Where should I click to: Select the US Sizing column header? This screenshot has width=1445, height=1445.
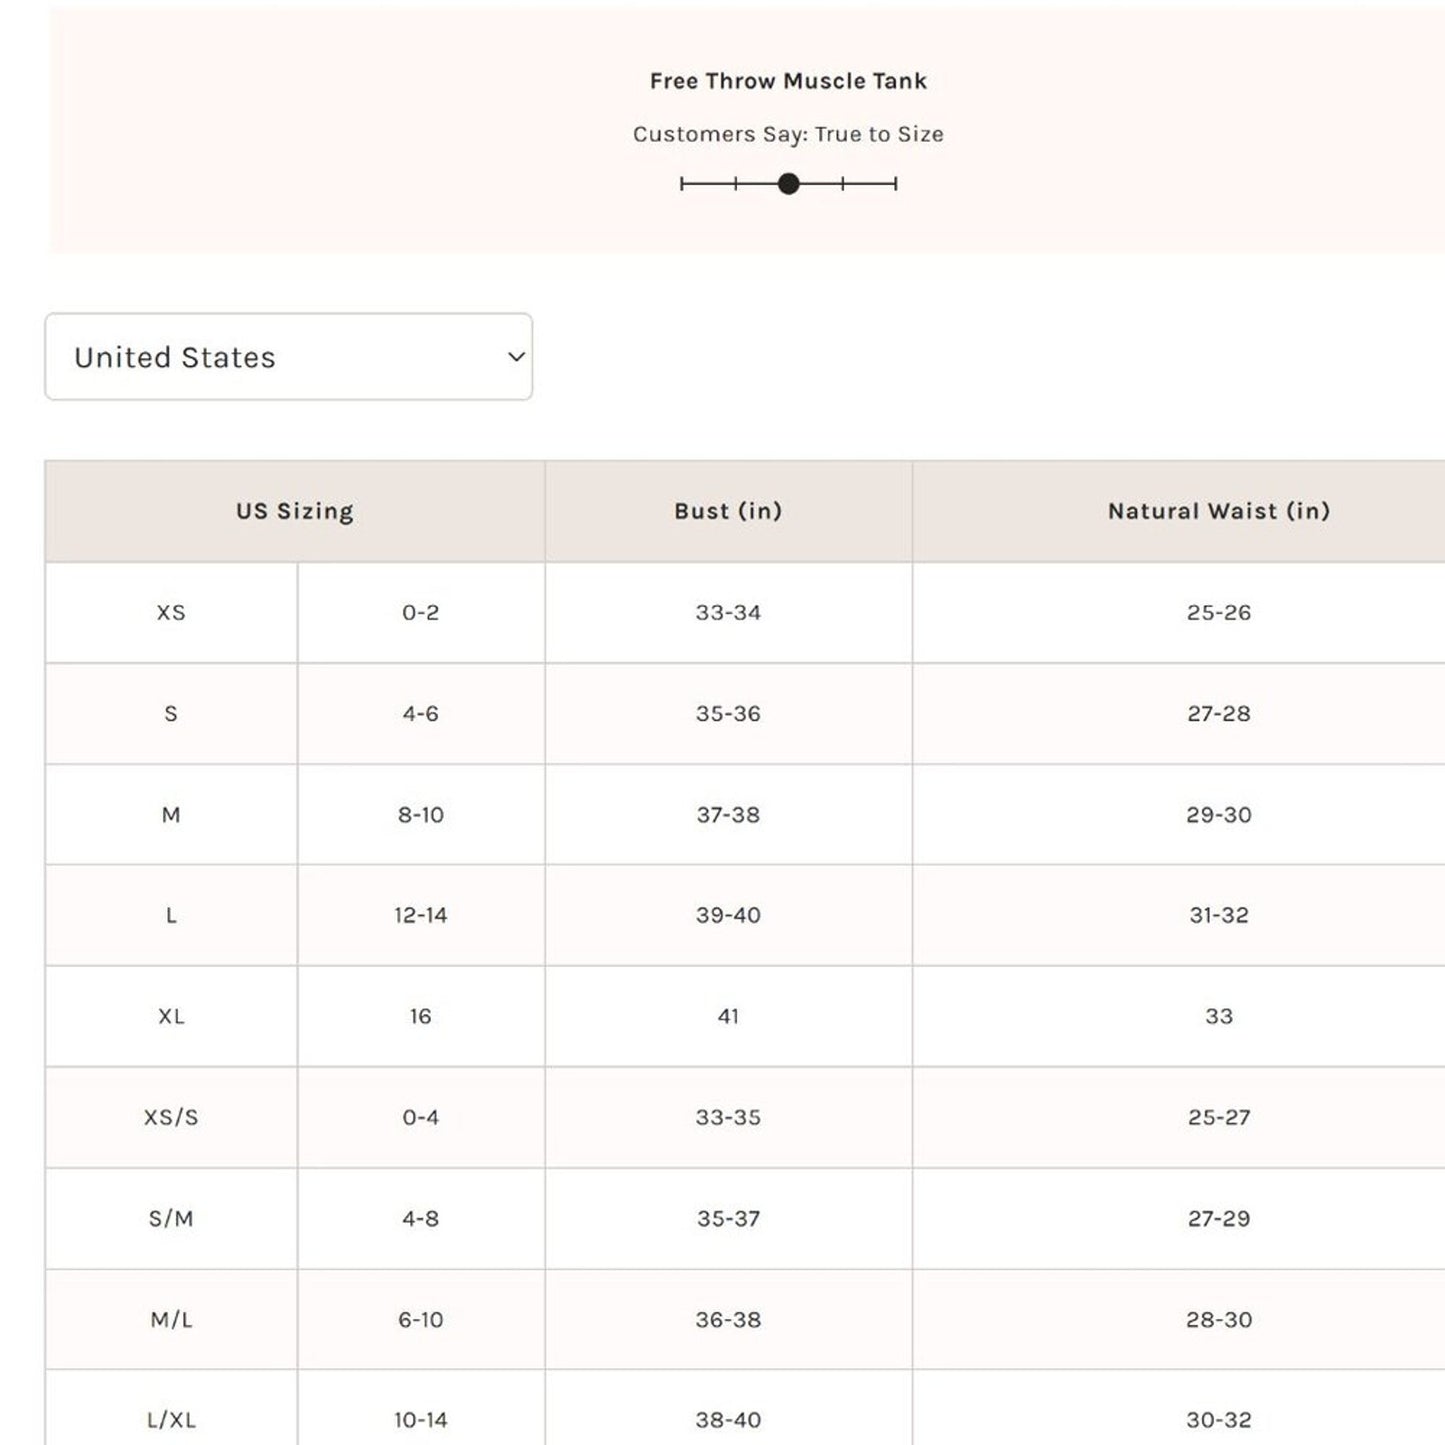point(293,511)
